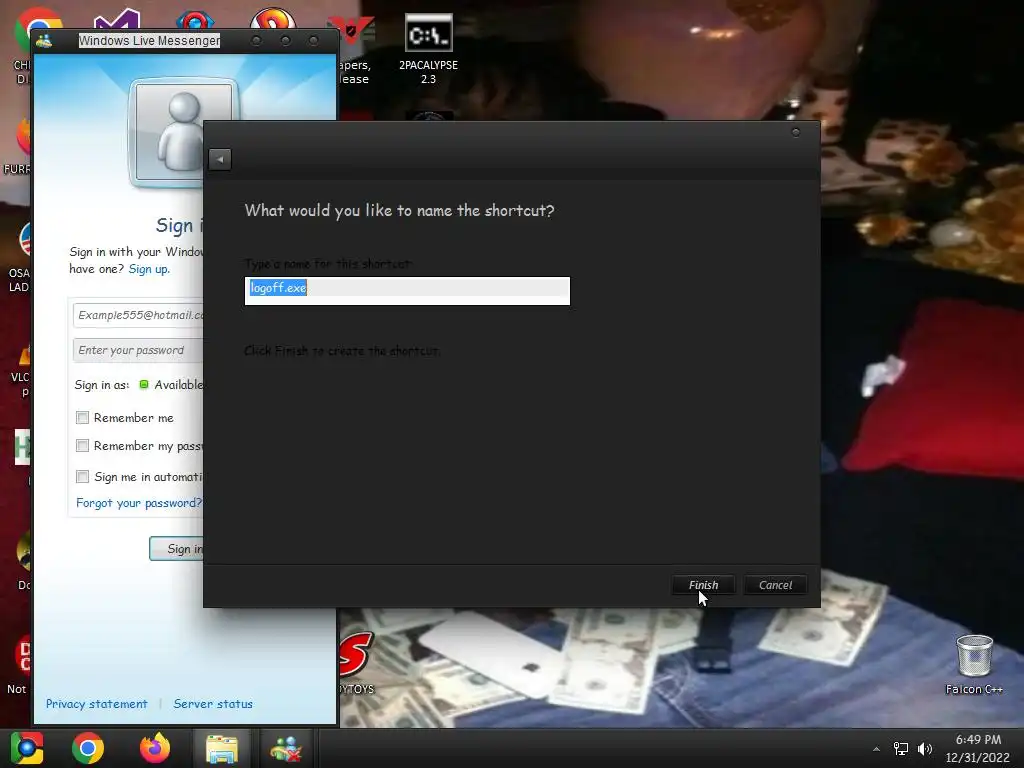Launch Firefox from the taskbar
This screenshot has height=768, width=1024.
[155, 748]
